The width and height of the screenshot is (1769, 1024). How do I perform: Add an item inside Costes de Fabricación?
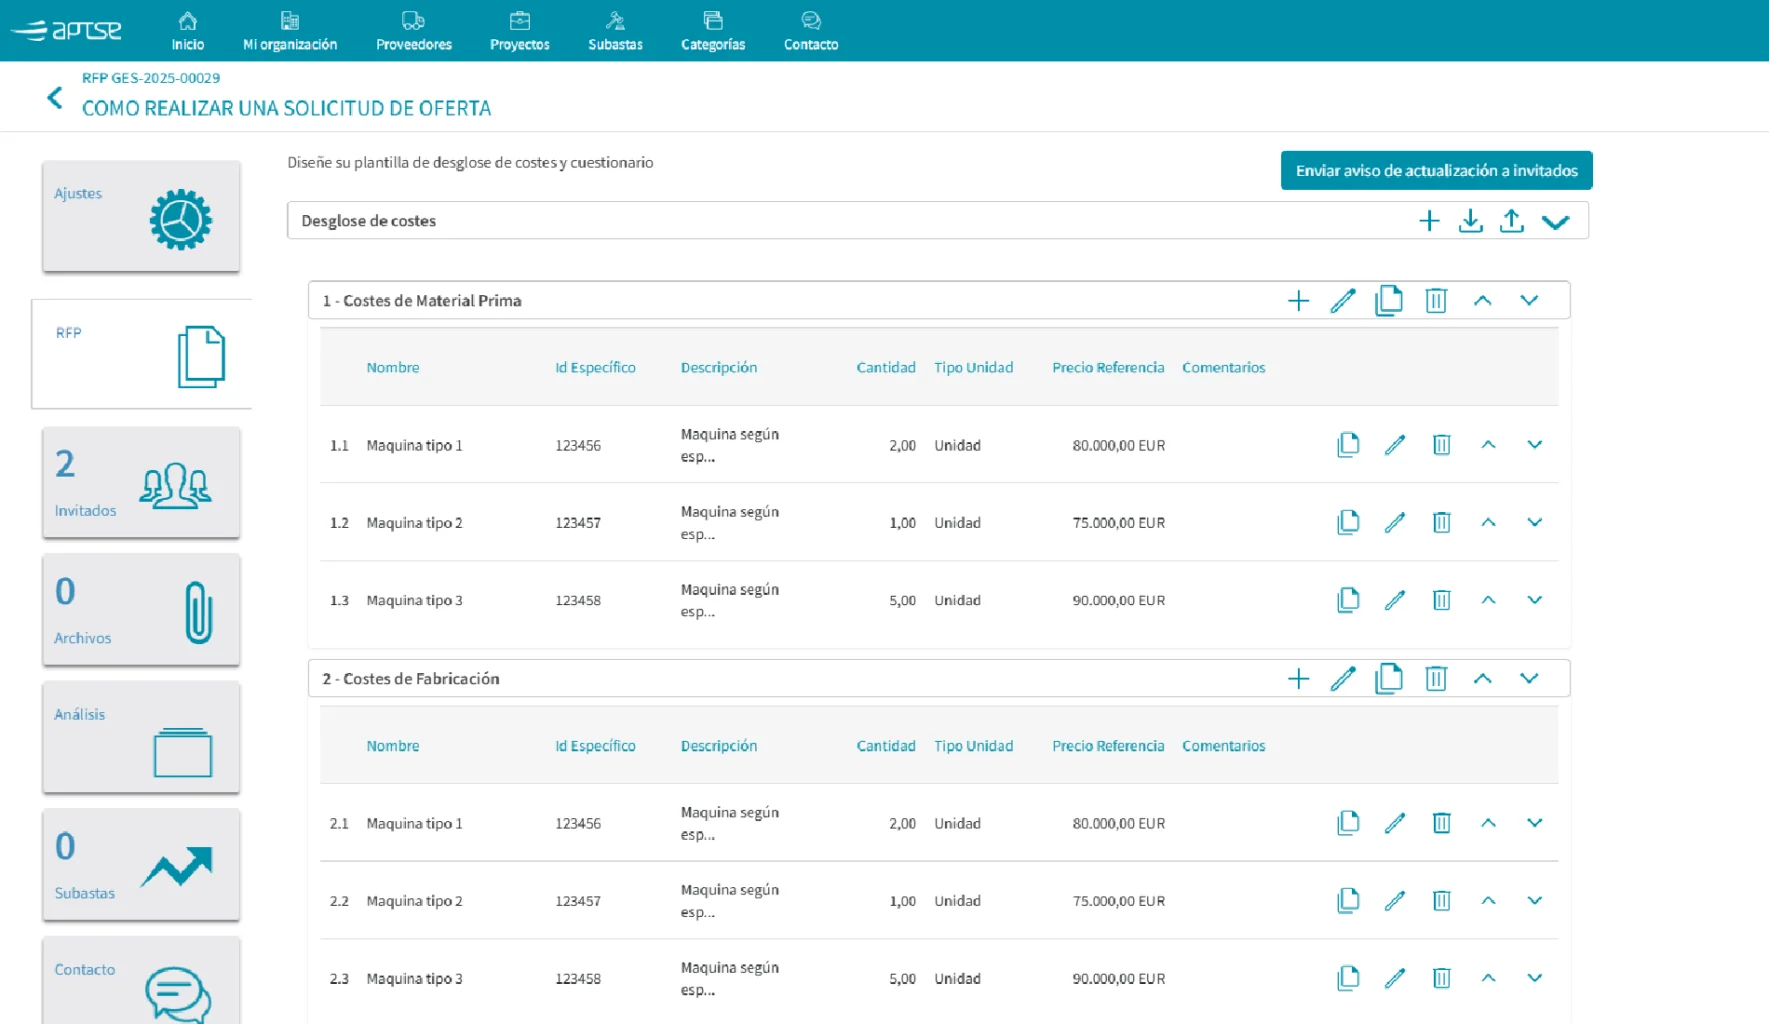click(1298, 678)
